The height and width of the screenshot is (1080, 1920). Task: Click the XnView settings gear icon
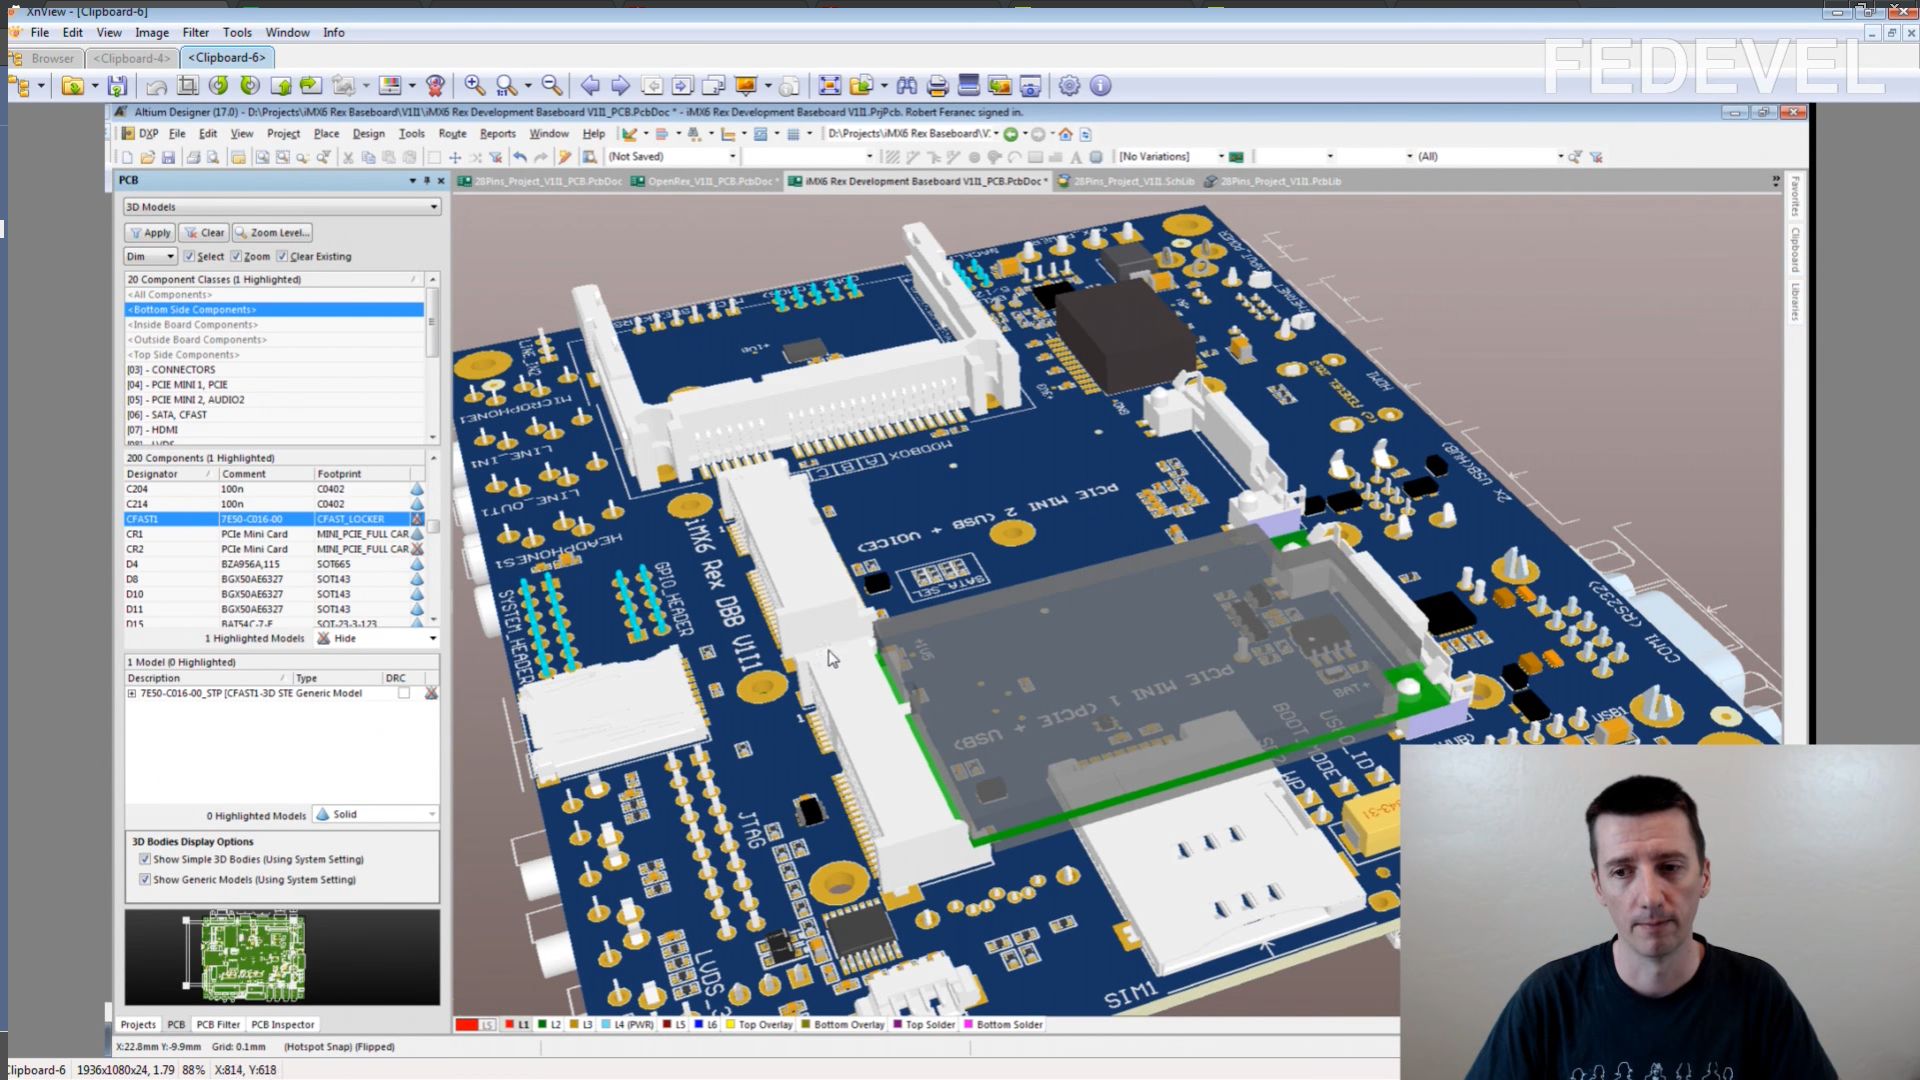1069,86
